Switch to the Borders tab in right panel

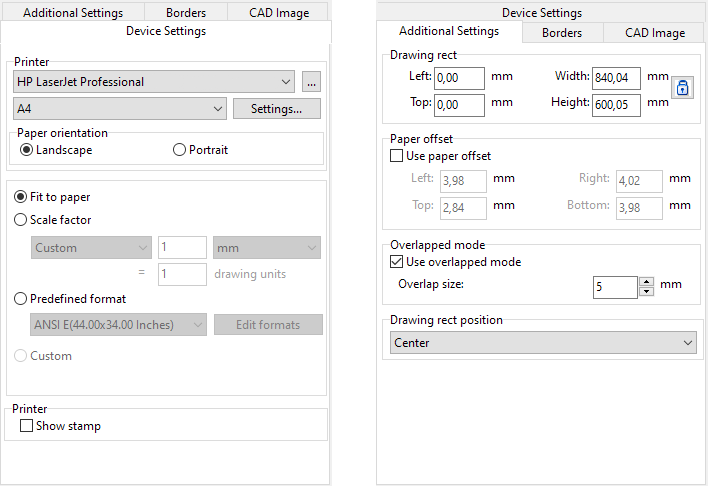[x=562, y=33]
